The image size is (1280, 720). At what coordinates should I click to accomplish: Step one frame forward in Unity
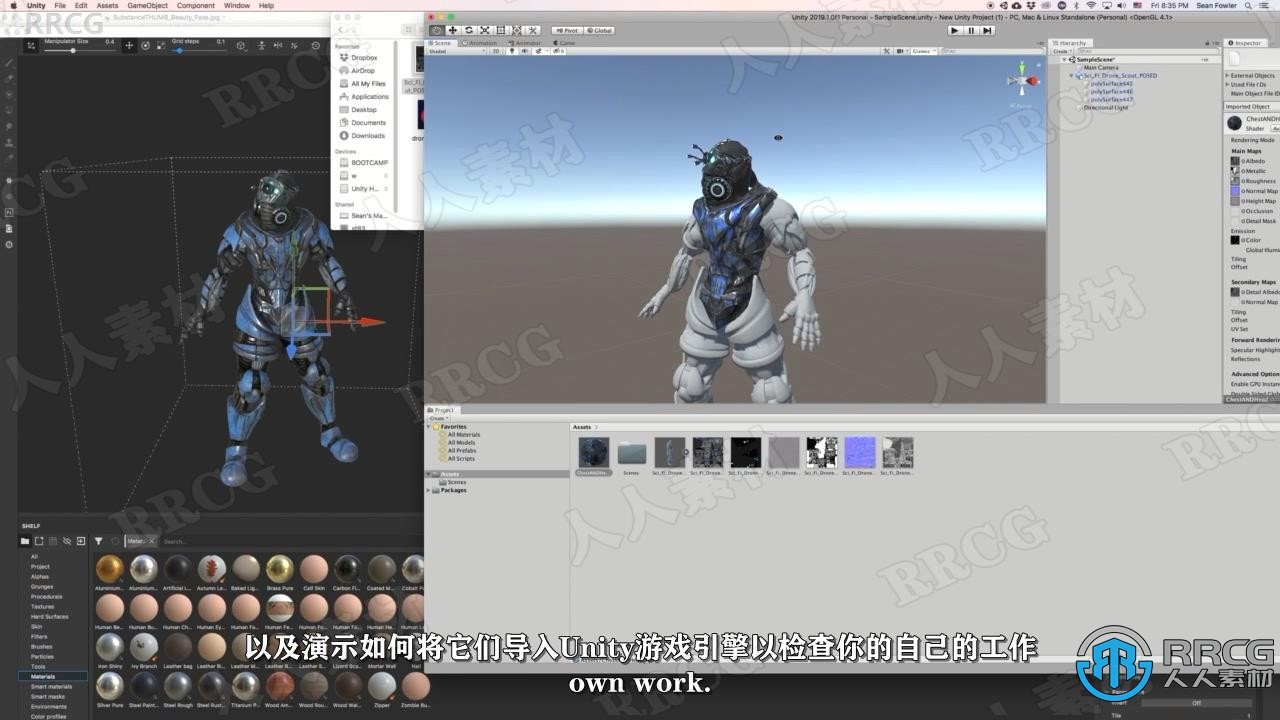coord(987,30)
